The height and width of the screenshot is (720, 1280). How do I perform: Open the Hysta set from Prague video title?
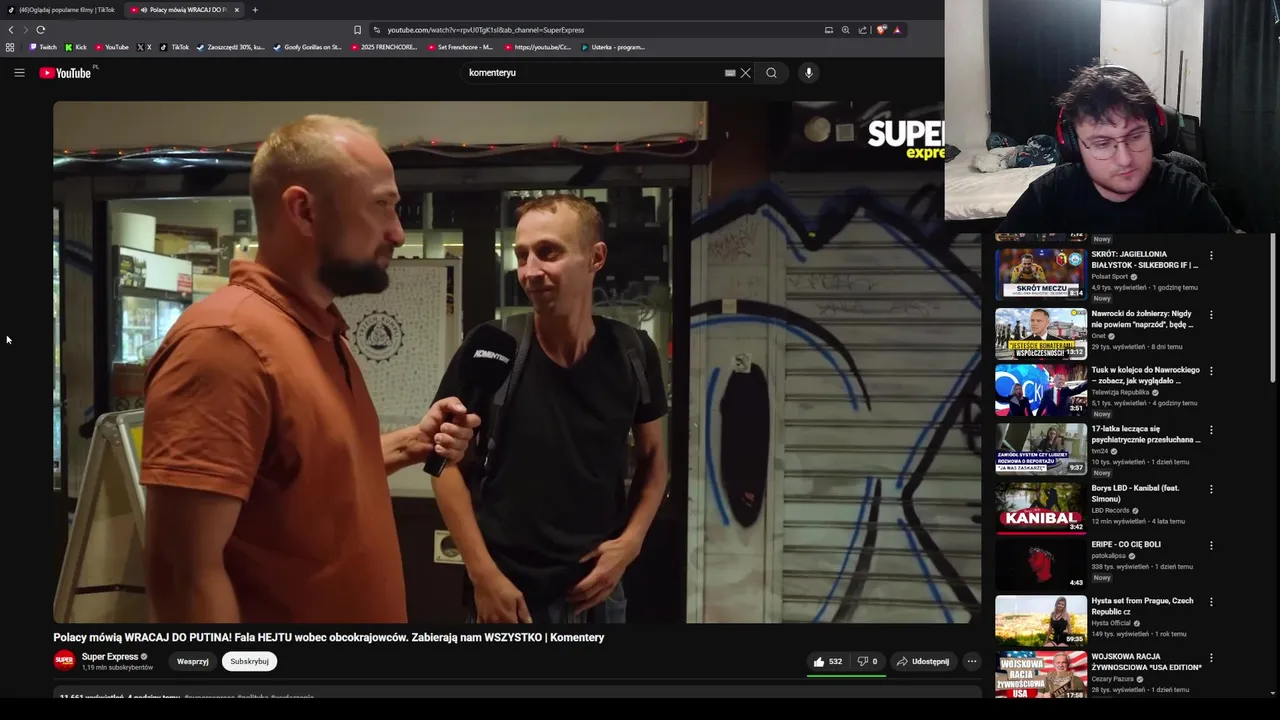(x=1142, y=606)
